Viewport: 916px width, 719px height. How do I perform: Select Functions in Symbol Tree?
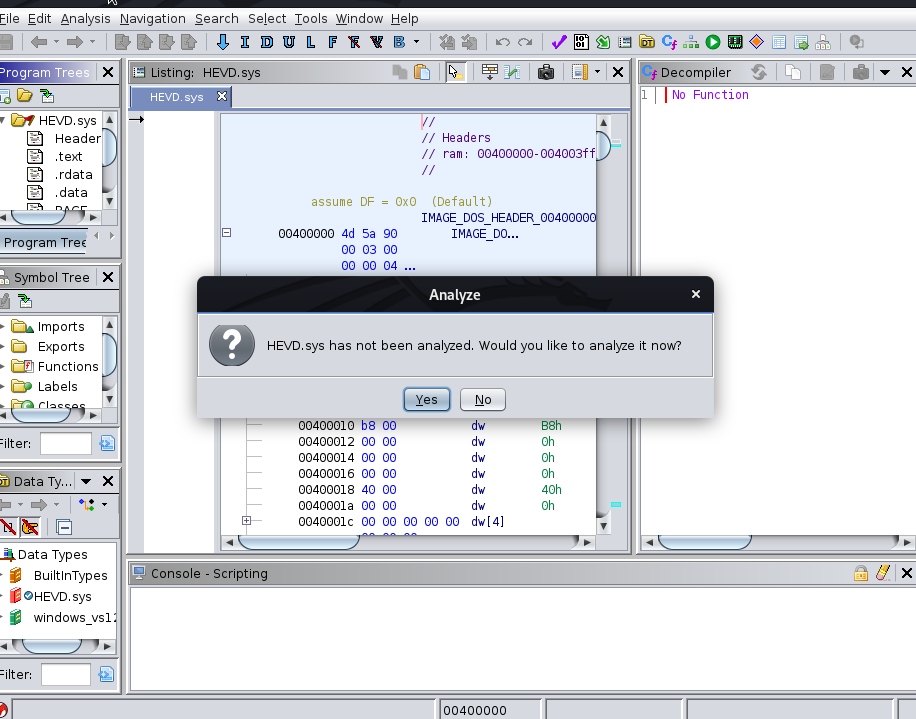tap(68, 367)
